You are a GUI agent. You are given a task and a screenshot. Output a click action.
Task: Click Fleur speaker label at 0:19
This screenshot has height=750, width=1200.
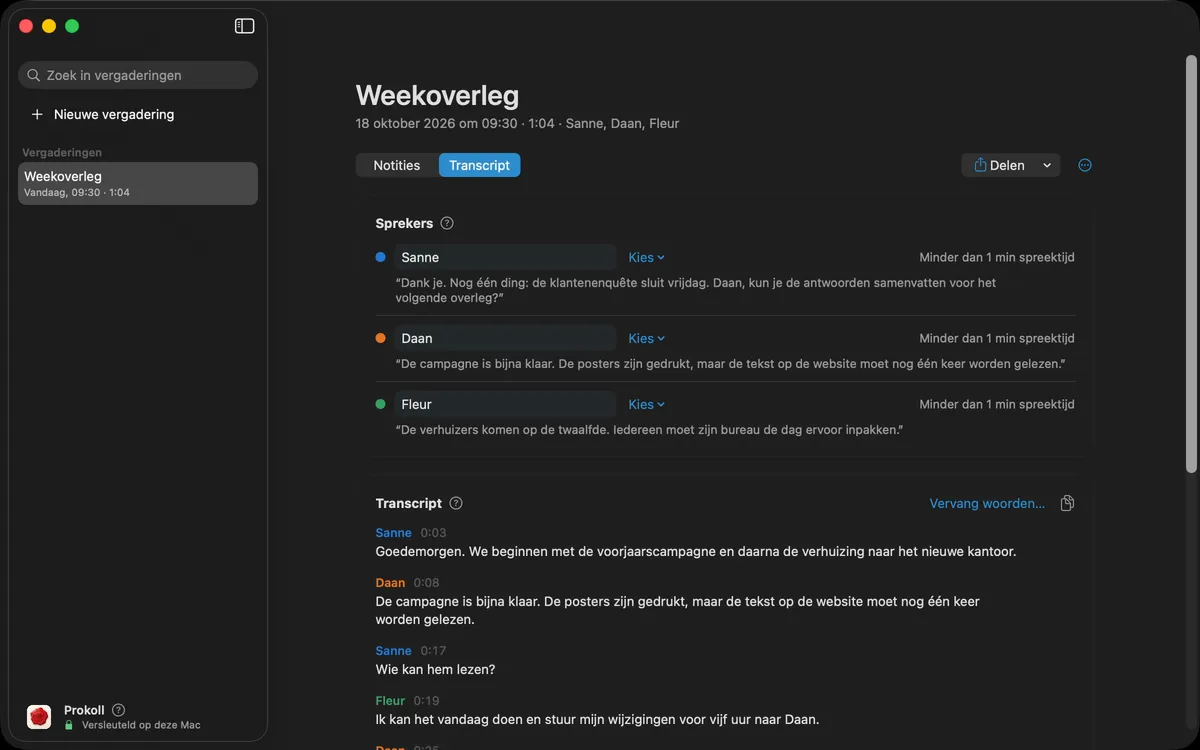pos(390,701)
